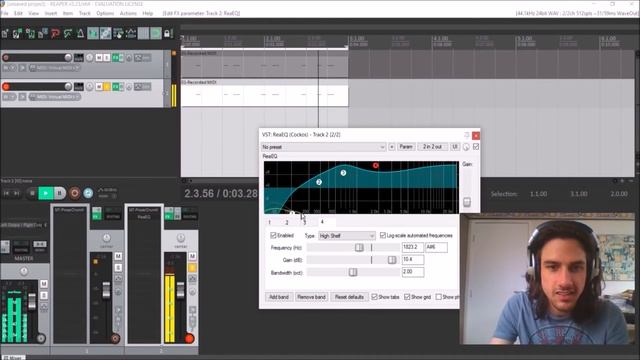Image resolution: width=640 pixels, height=360 pixels.
Task: Click the Open project toolbar icon
Action: coord(17,33)
